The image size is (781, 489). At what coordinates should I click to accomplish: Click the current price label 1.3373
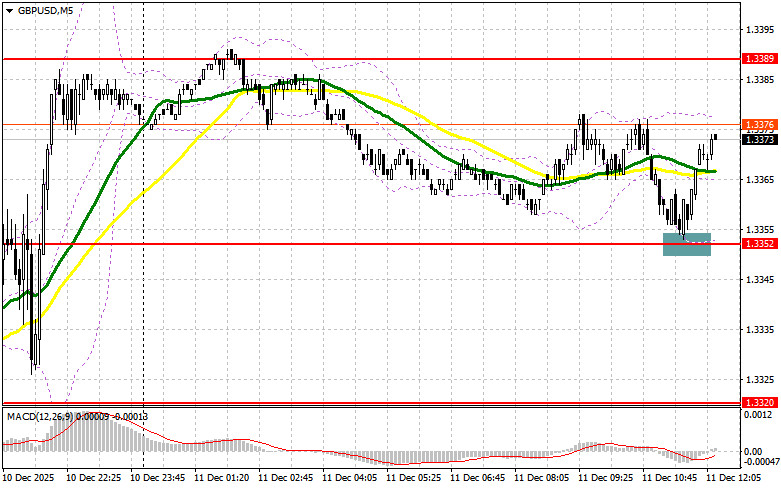coord(760,140)
